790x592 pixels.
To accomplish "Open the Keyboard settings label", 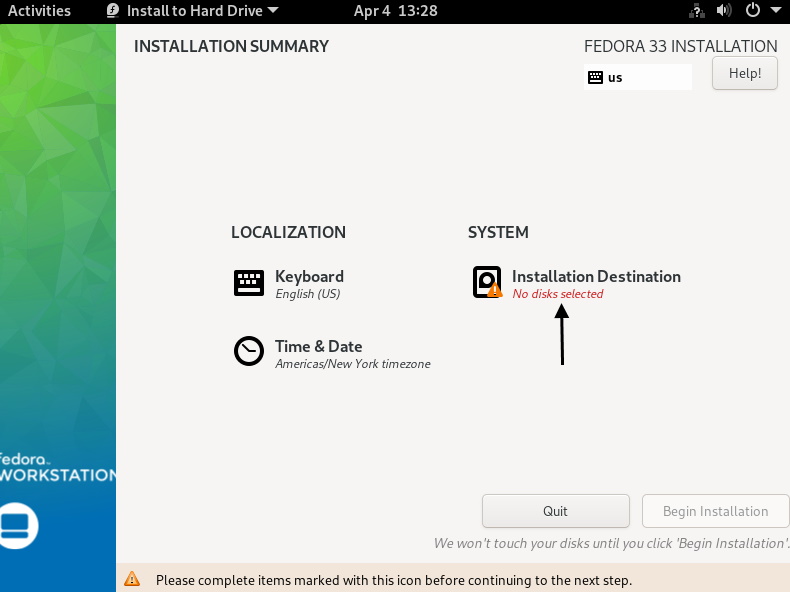I will (x=309, y=276).
